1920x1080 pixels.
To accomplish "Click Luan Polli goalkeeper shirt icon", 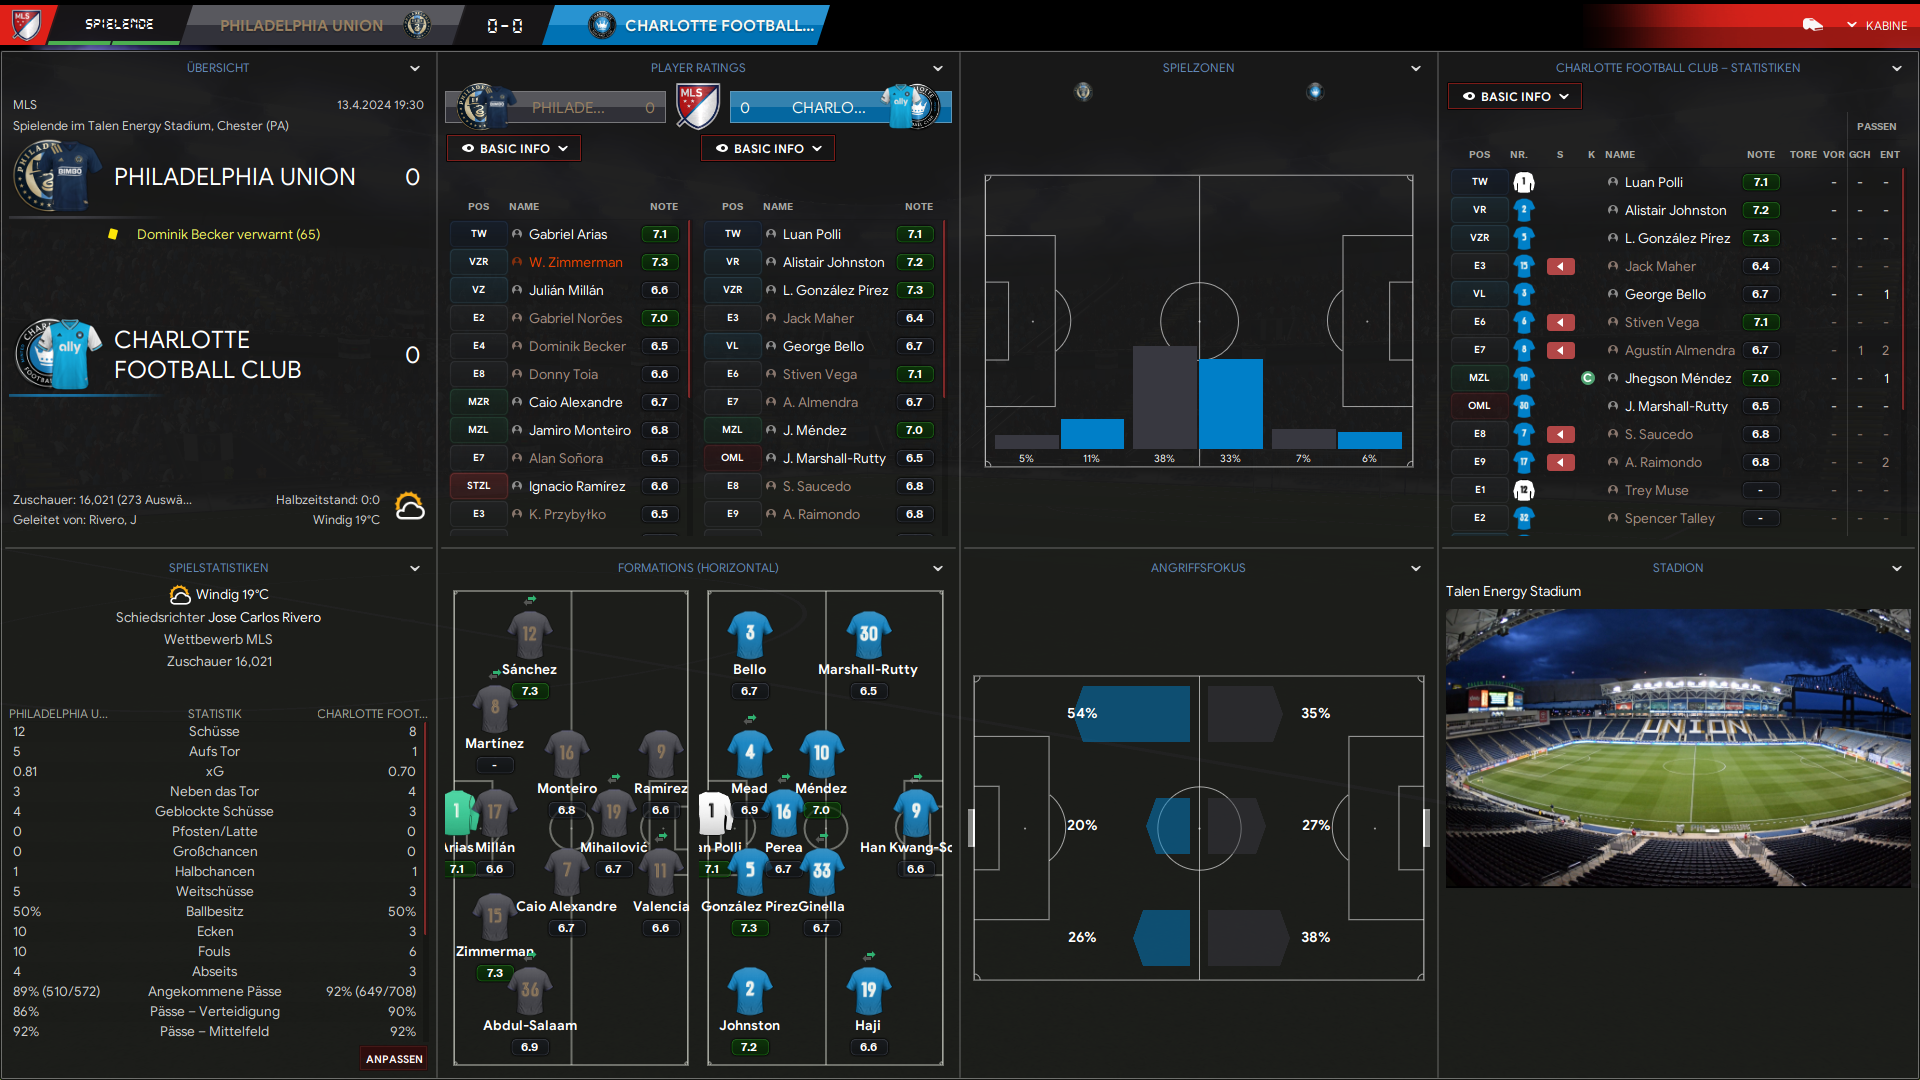I will pos(1524,183).
